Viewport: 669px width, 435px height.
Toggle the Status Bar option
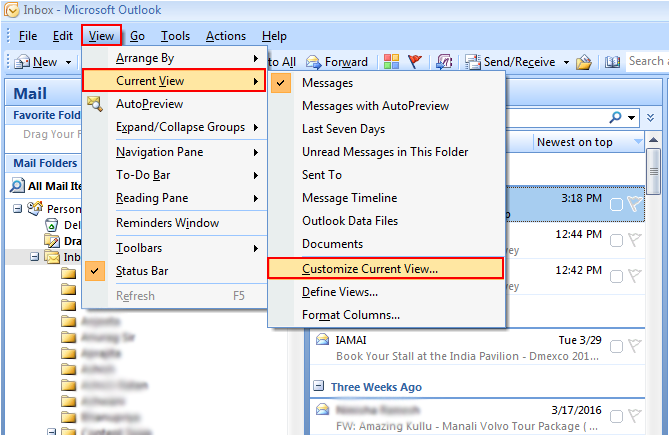(174, 271)
